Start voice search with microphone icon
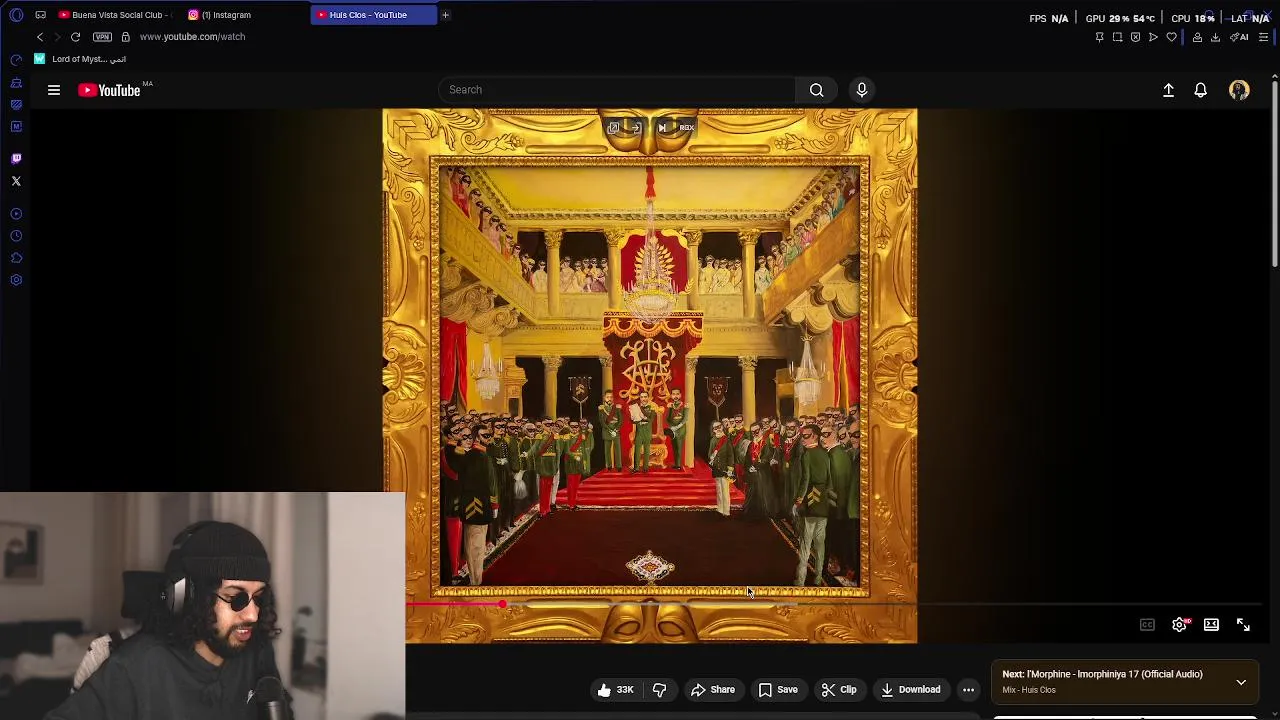The image size is (1280, 720). (x=862, y=90)
